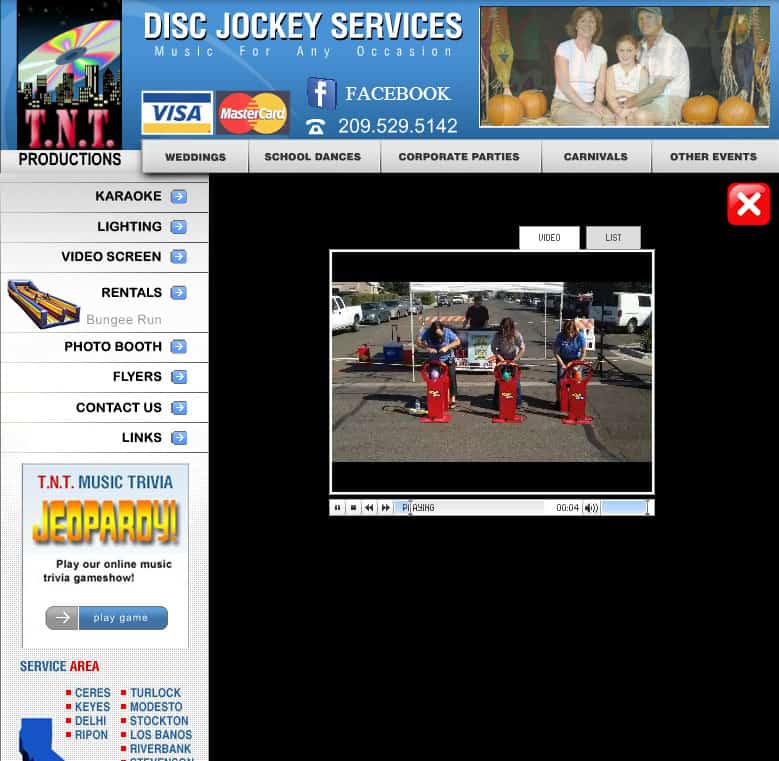Select Modesto in service area

coord(156,707)
